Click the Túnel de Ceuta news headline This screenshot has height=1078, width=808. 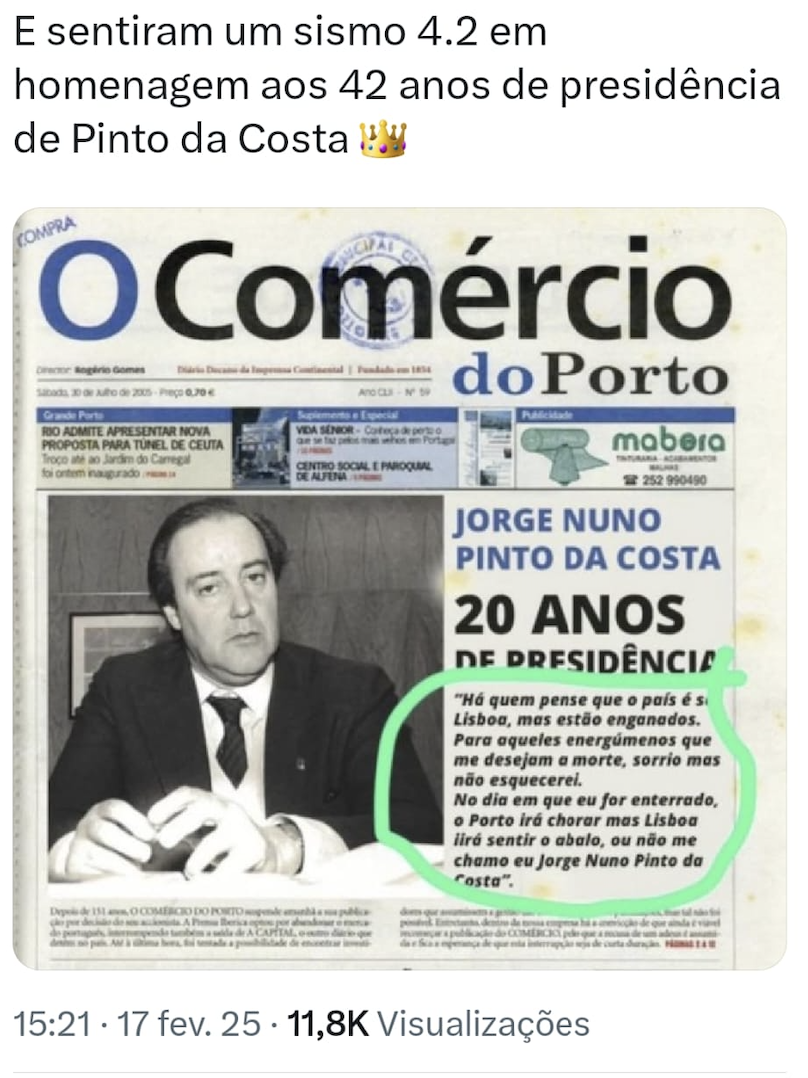[133, 438]
